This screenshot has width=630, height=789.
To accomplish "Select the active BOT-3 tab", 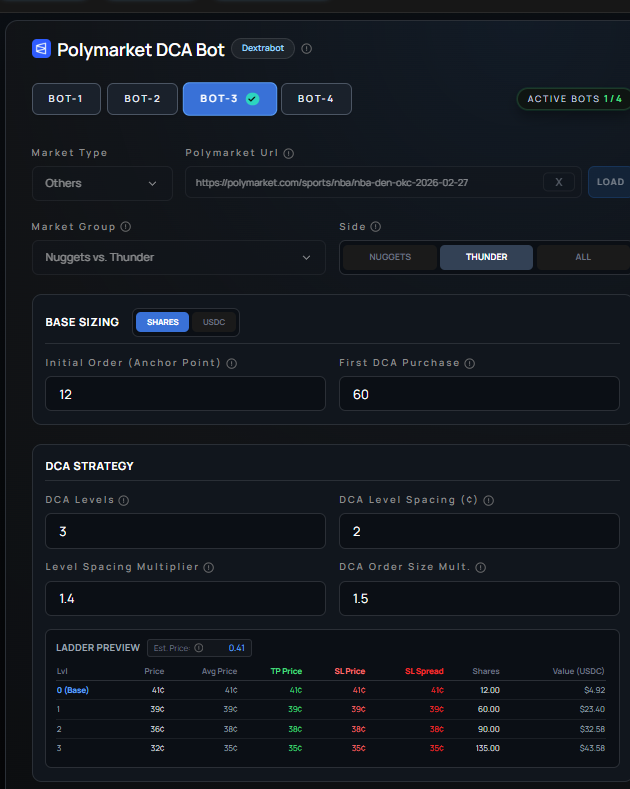I will [x=229, y=99].
